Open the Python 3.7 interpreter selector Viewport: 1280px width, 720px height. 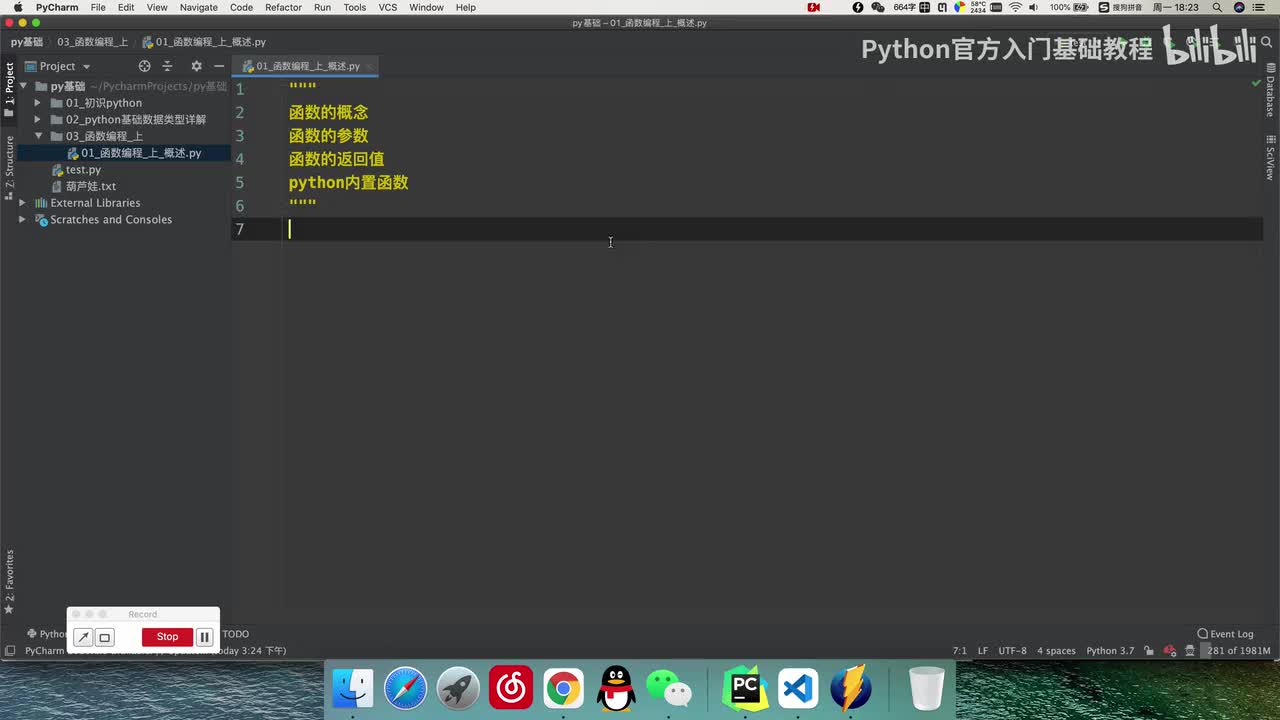[1110, 651]
